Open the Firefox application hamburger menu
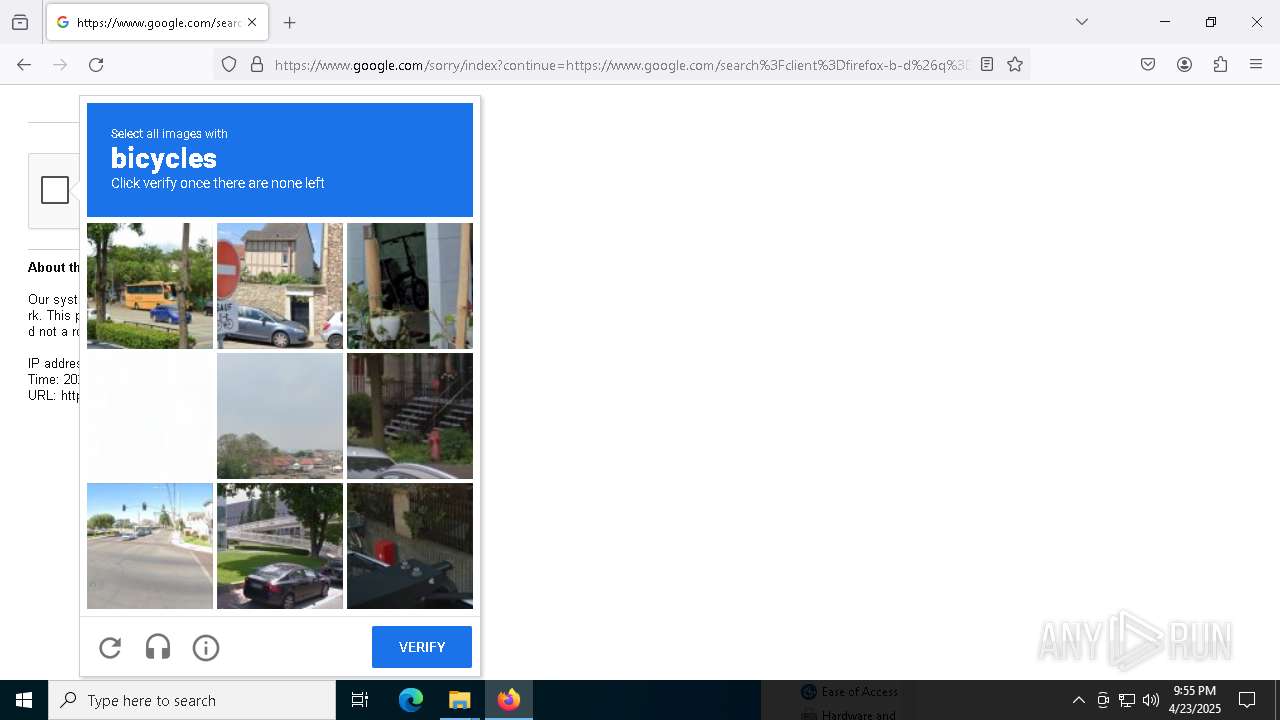 [x=1256, y=65]
